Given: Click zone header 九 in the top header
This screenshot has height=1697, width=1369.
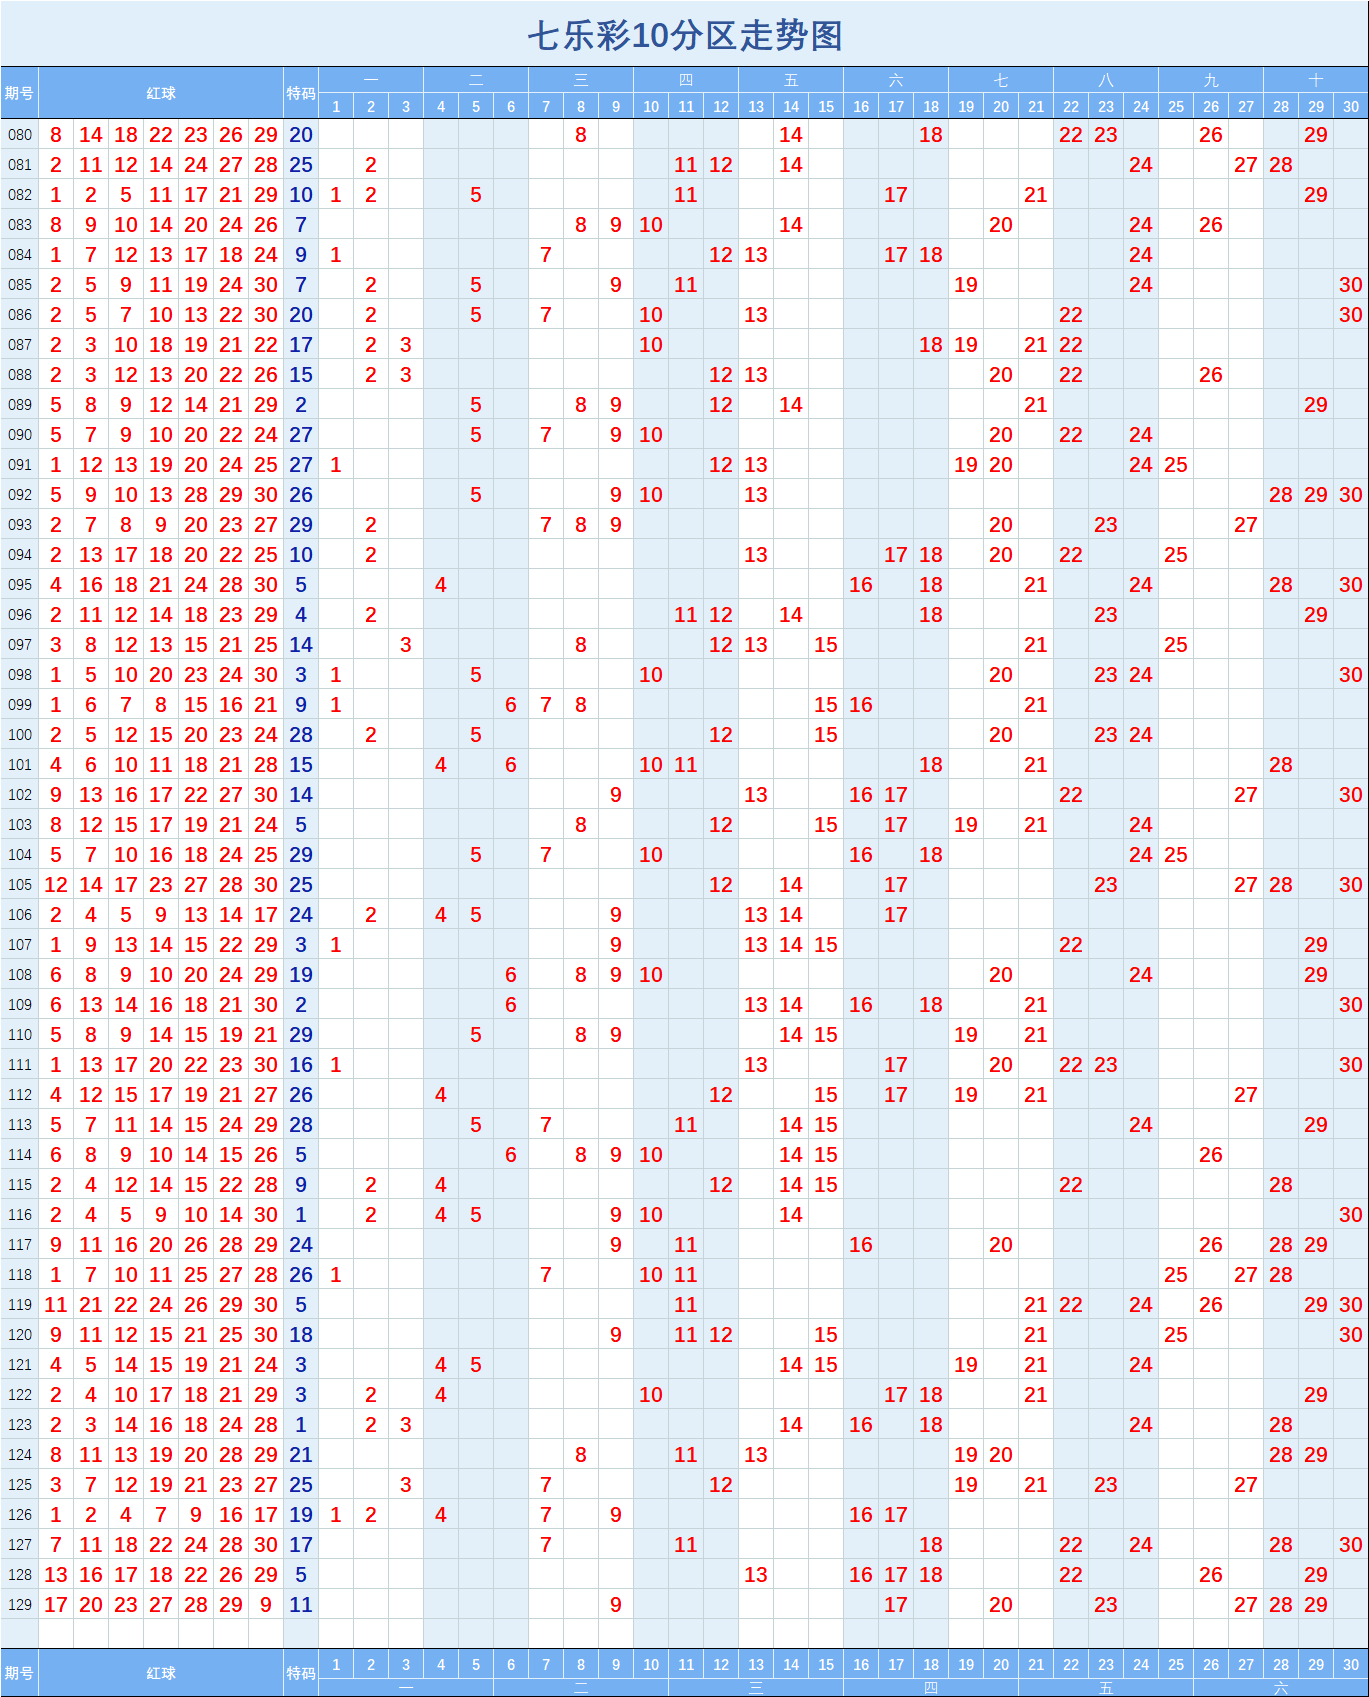Looking at the screenshot, I should click(x=1211, y=80).
